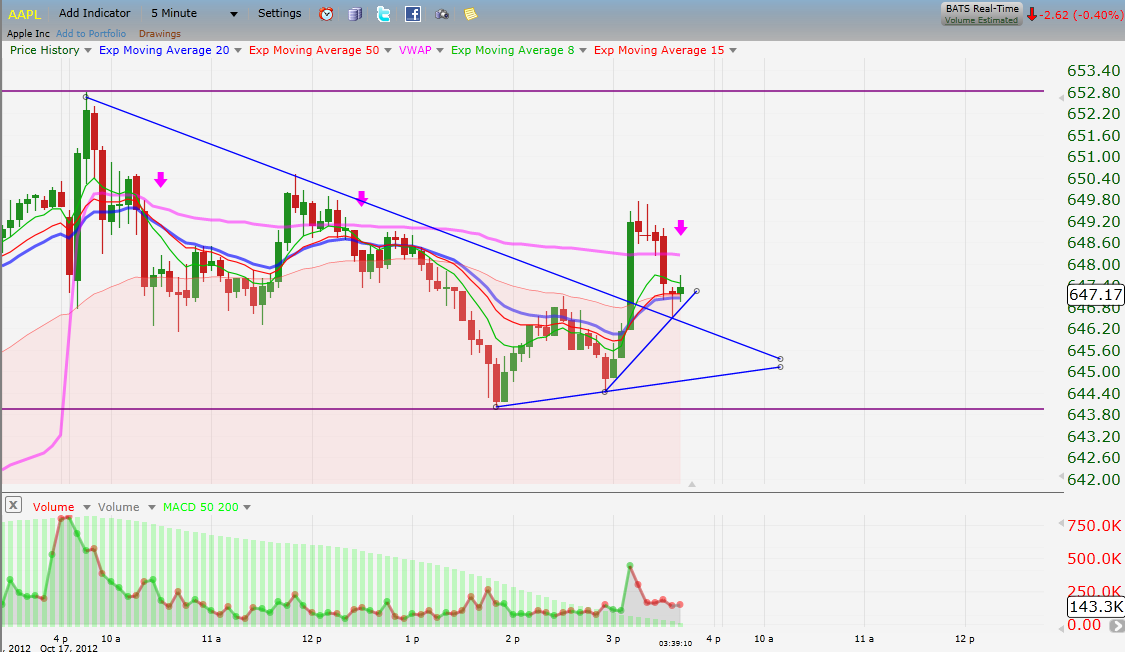1125x652 pixels.
Task: Click the -2.62 (-0.40%) price change
Action: coord(1082,14)
